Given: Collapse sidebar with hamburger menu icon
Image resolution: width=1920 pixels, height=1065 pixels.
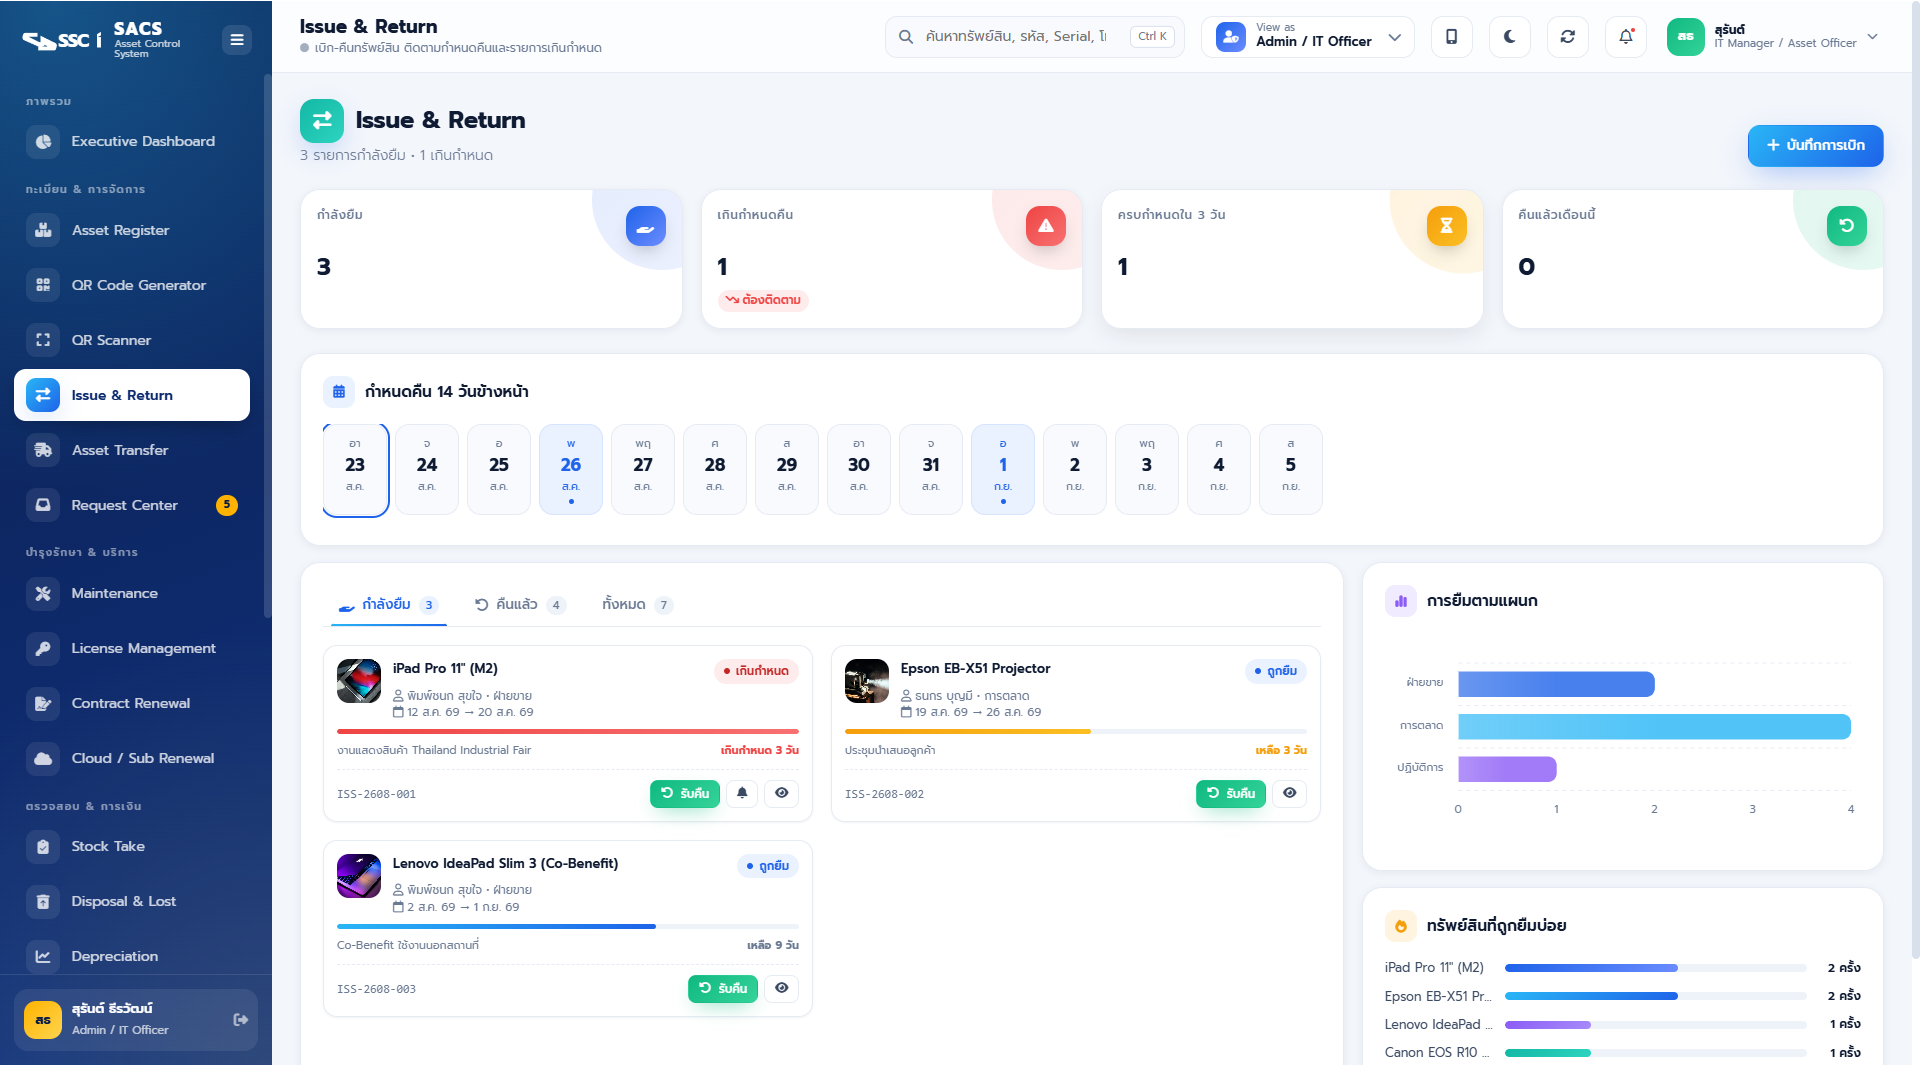Looking at the screenshot, I should [x=237, y=40].
